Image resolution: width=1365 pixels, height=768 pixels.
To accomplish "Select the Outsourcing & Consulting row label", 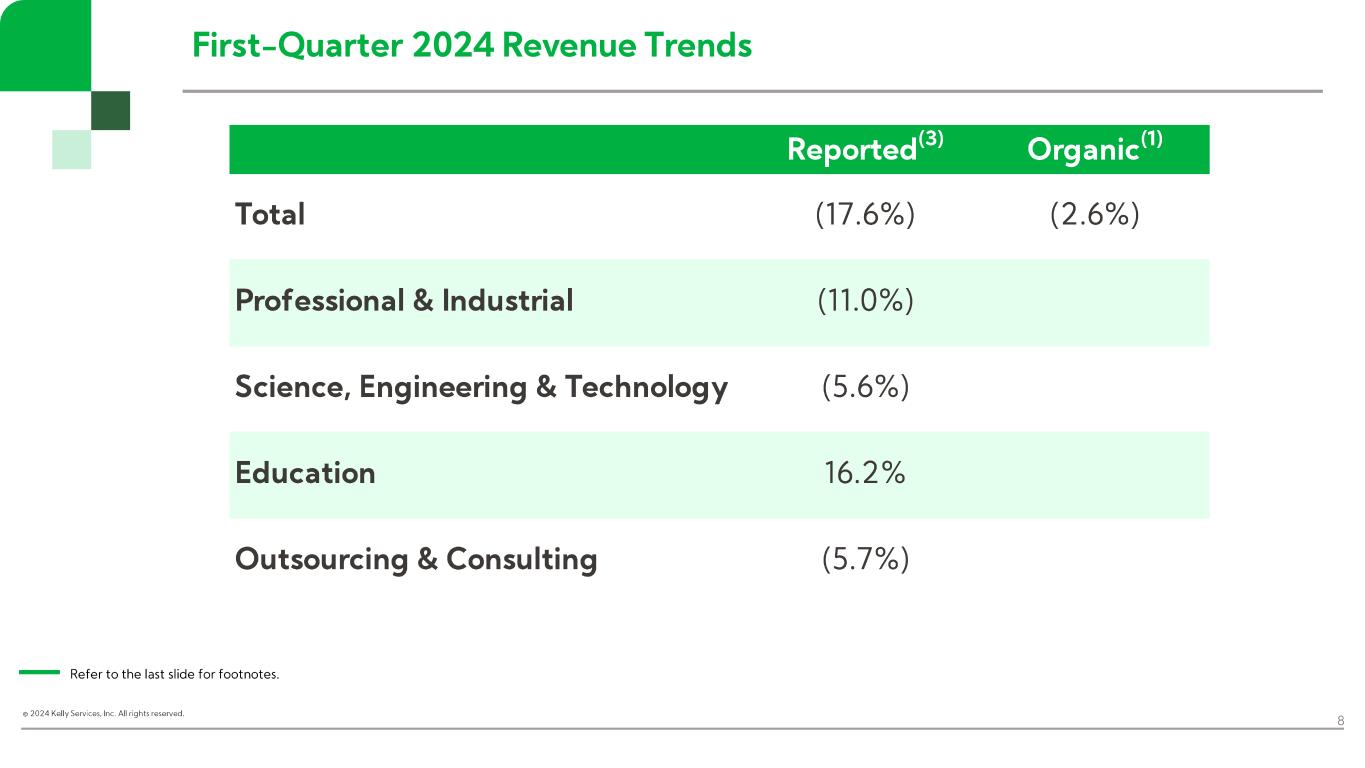I will (416, 559).
